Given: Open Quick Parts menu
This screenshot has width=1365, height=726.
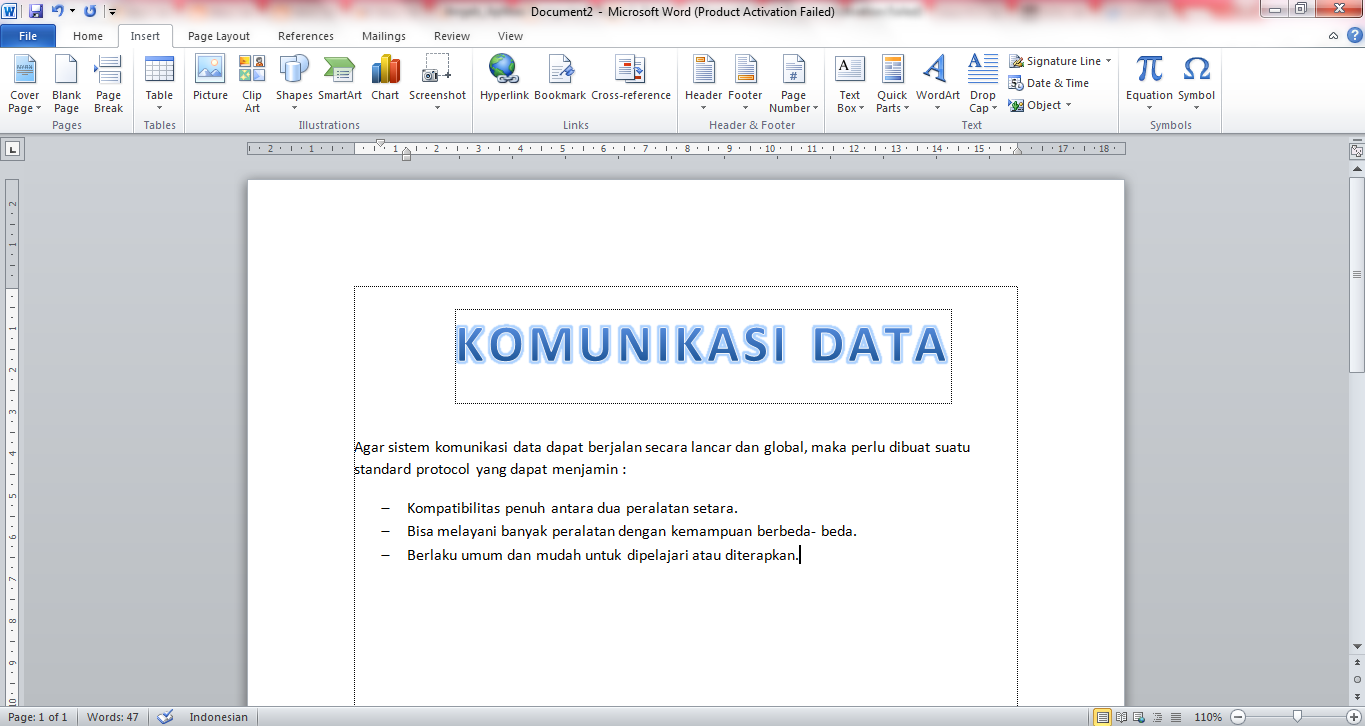Looking at the screenshot, I should 892,84.
